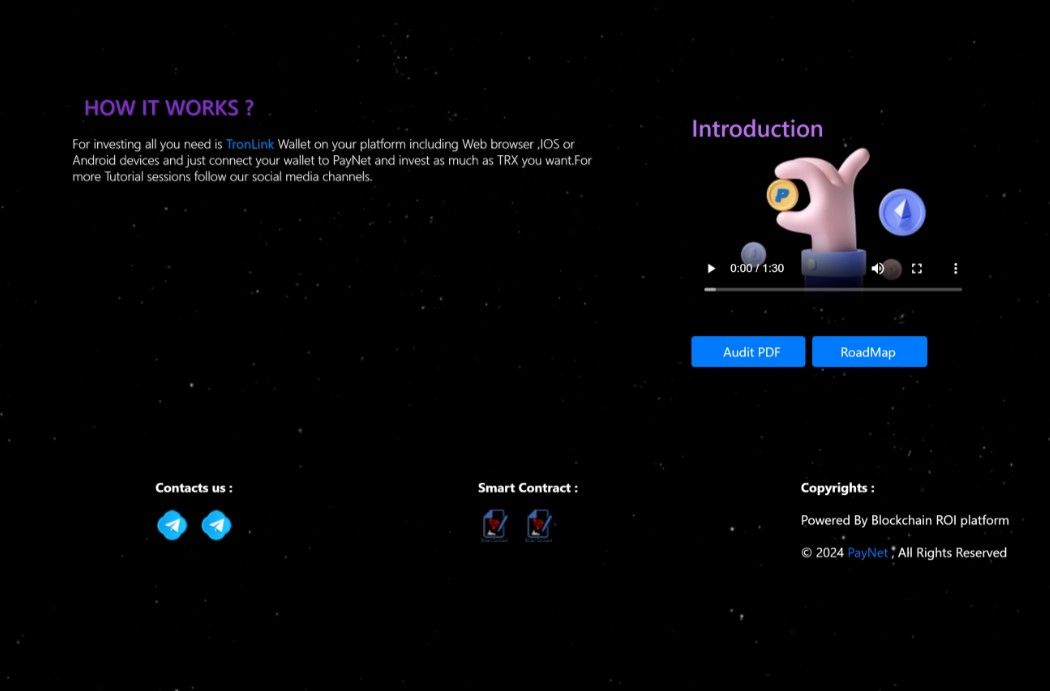The image size is (1050, 691).
Task: Open the first Smart Contract document icon
Action: pyautogui.click(x=495, y=525)
